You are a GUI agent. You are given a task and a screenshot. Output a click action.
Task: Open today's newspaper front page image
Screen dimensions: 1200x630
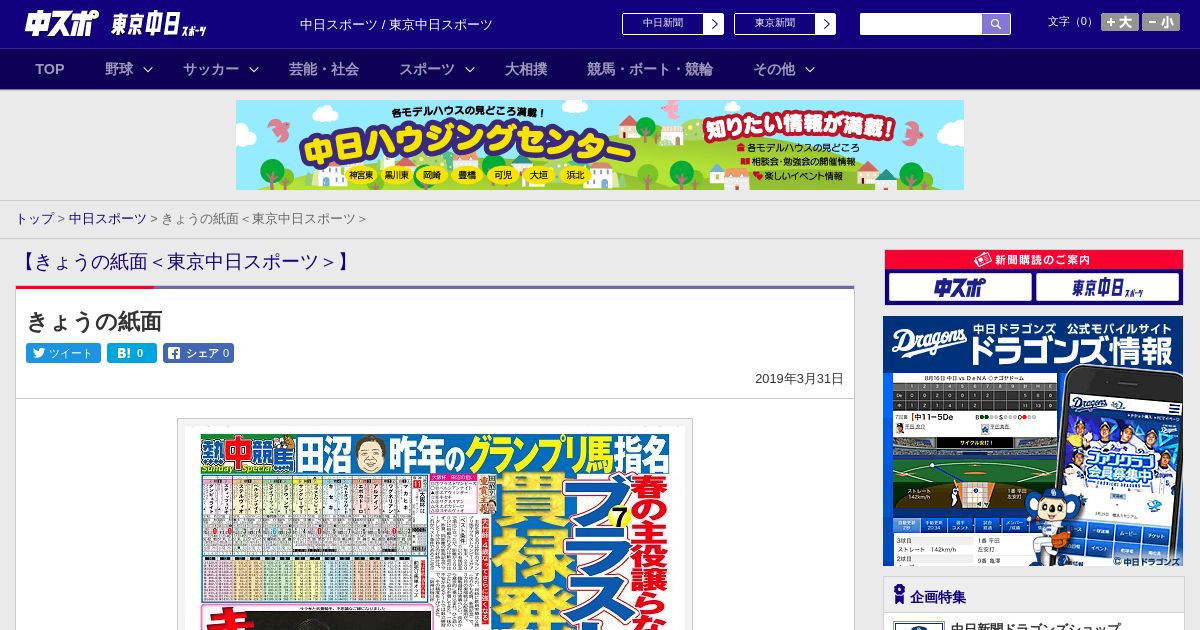pyautogui.click(x=435, y=525)
